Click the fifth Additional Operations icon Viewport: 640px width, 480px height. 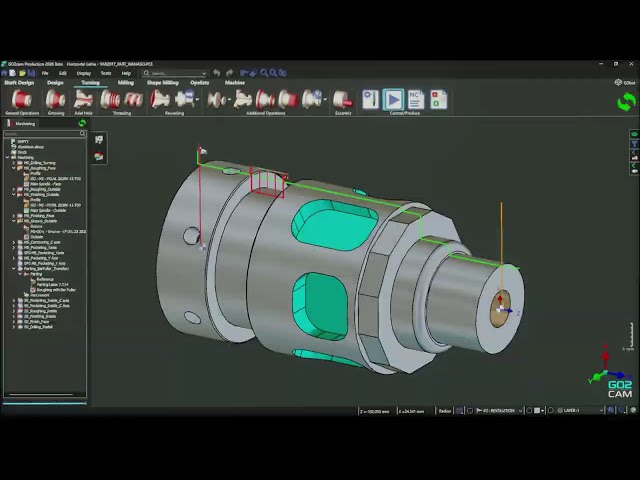click(x=312, y=99)
